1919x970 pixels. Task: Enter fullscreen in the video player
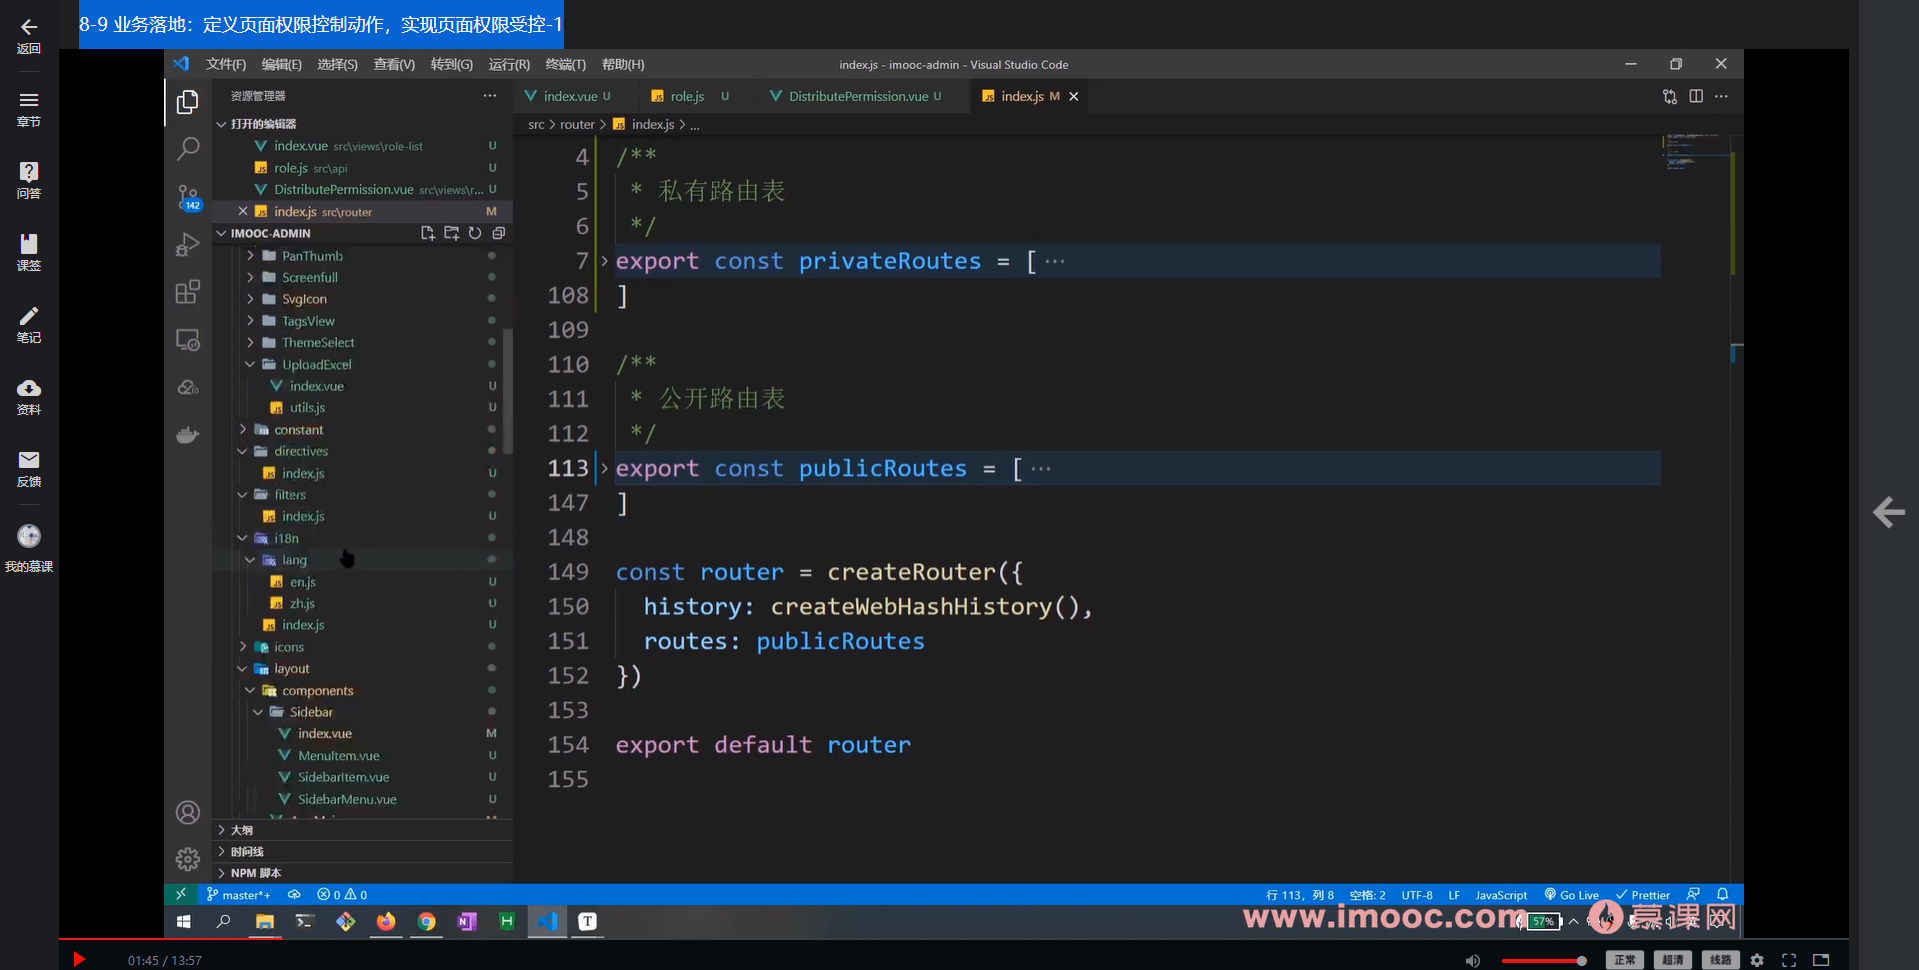pyautogui.click(x=1789, y=960)
